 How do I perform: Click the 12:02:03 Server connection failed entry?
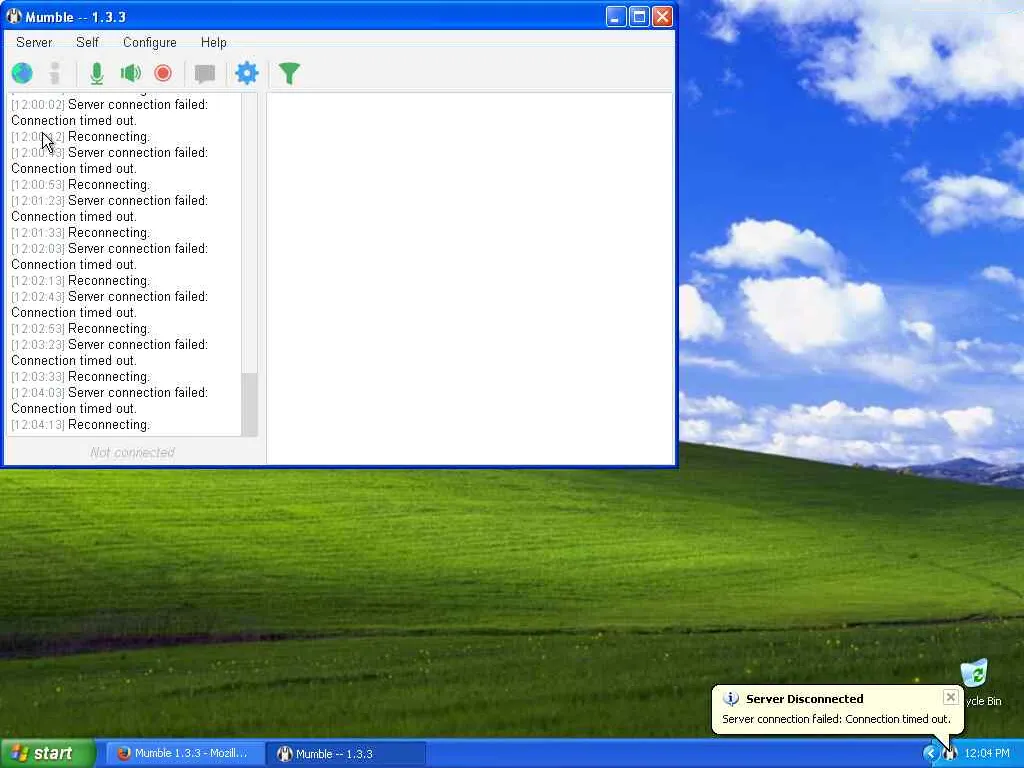[x=110, y=257]
